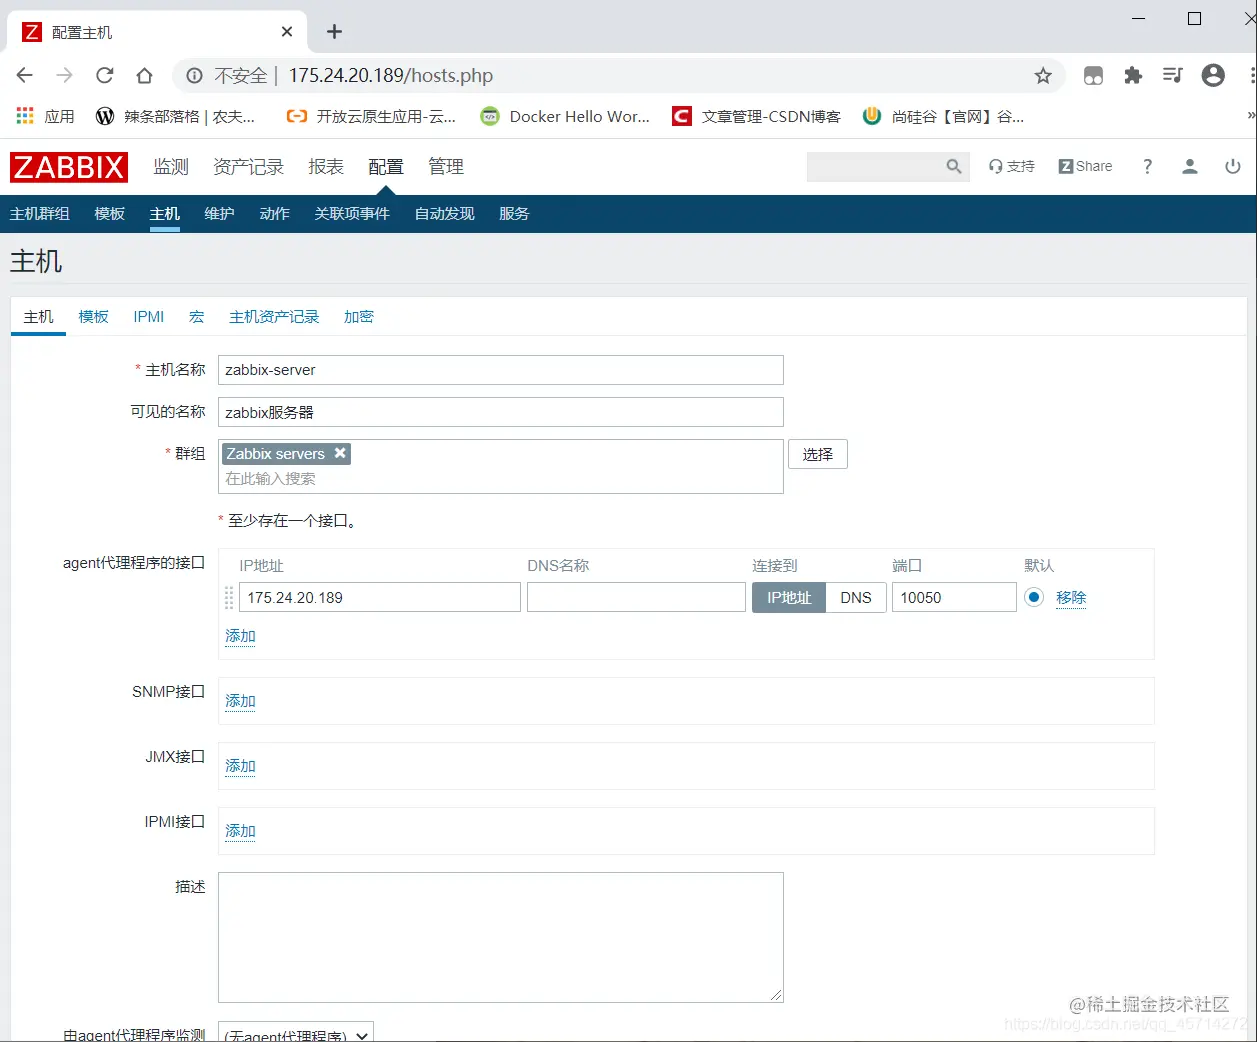The image size is (1257, 1042).
Task: Remove Zabbix servers group tag
Action: coord(340,453)
